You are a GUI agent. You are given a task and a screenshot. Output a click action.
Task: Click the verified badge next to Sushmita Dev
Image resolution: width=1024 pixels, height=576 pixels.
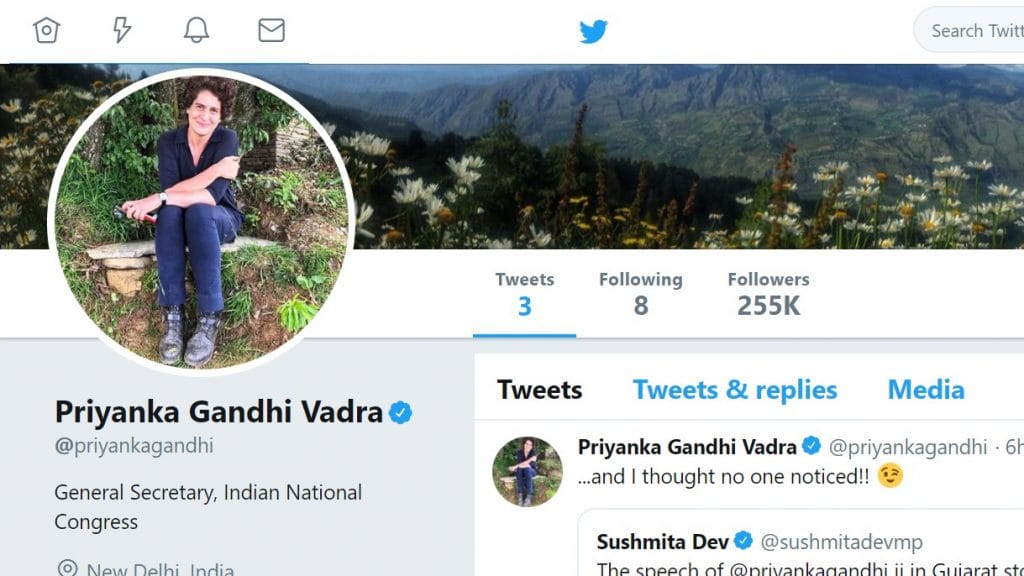point(742,541)
